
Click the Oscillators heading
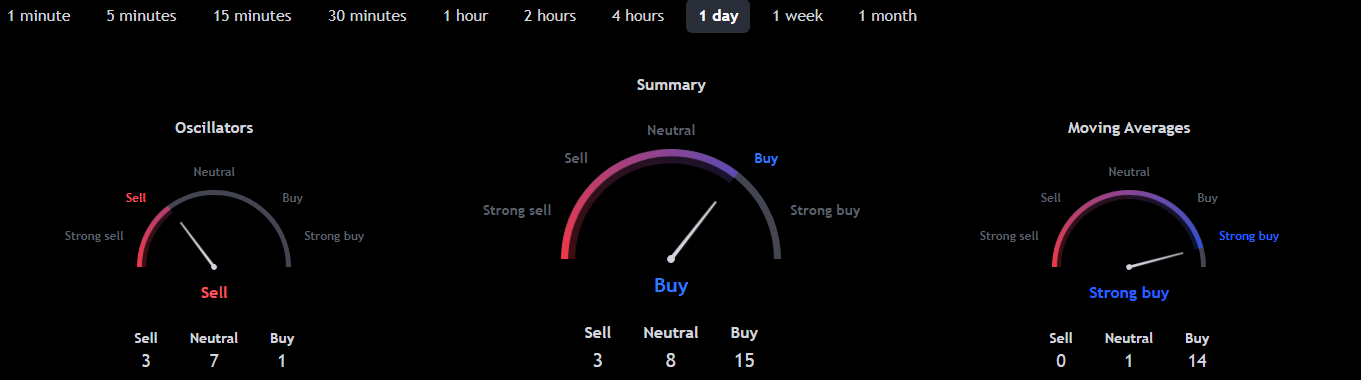click(214, 128)
